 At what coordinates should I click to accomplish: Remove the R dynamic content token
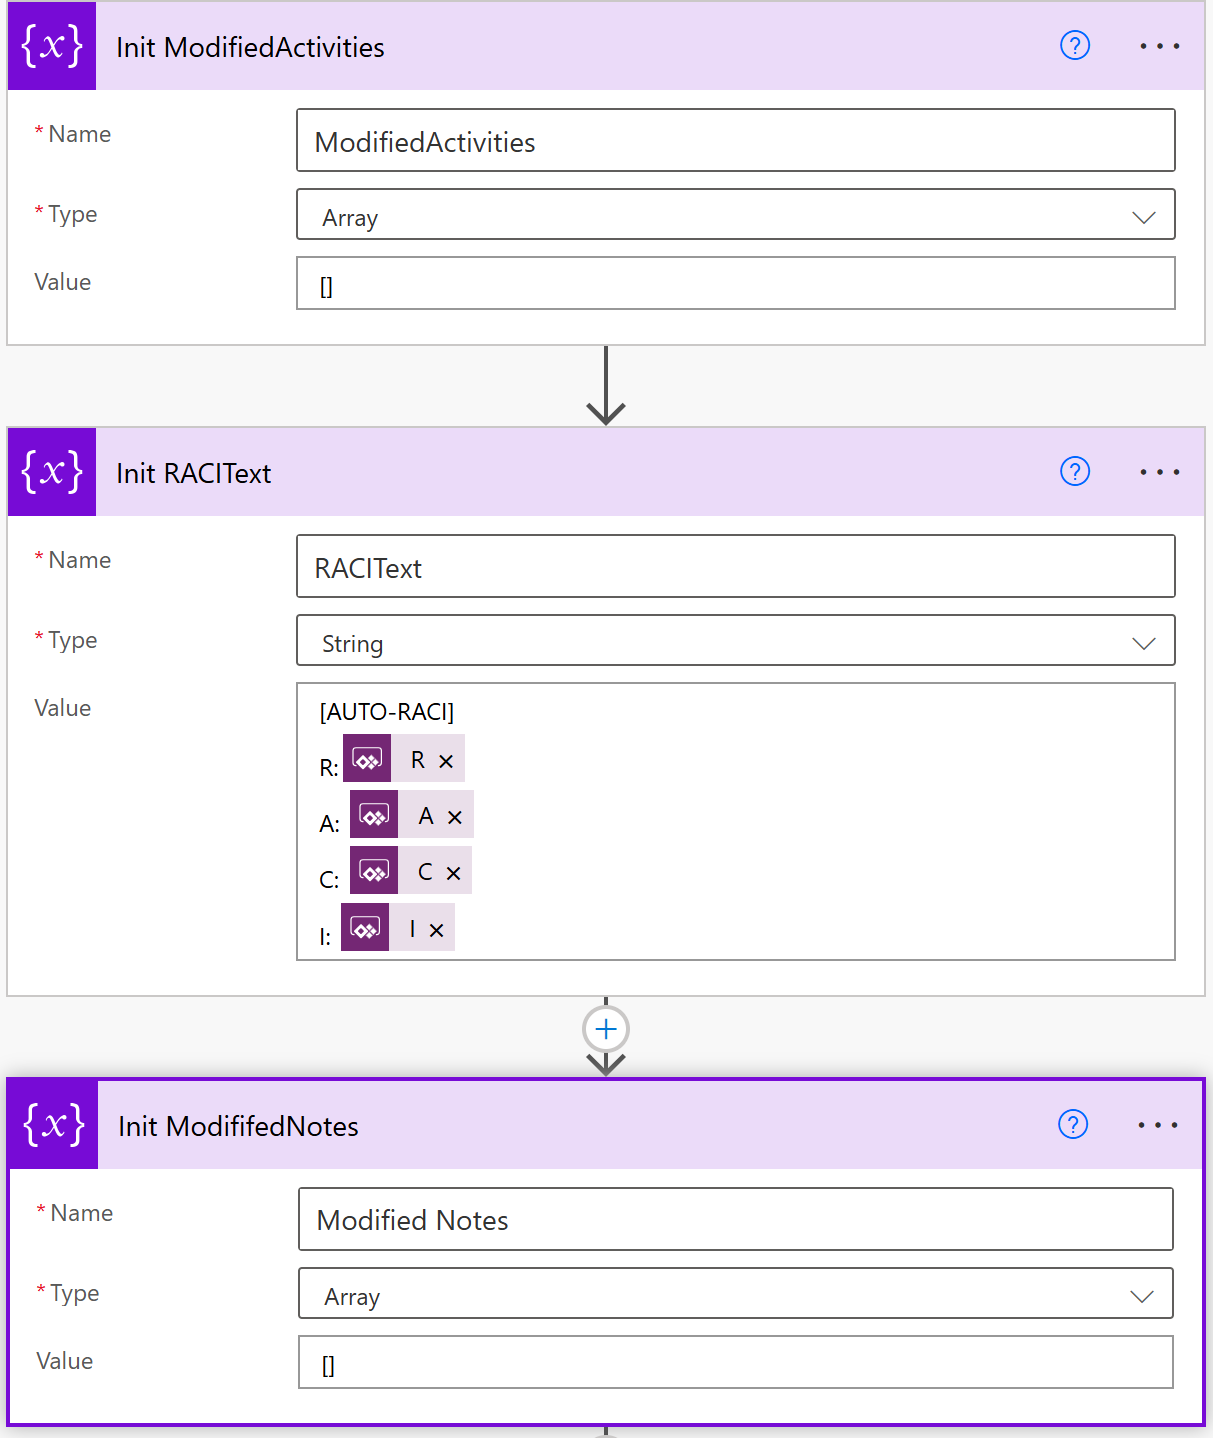(x=446, y=761)
